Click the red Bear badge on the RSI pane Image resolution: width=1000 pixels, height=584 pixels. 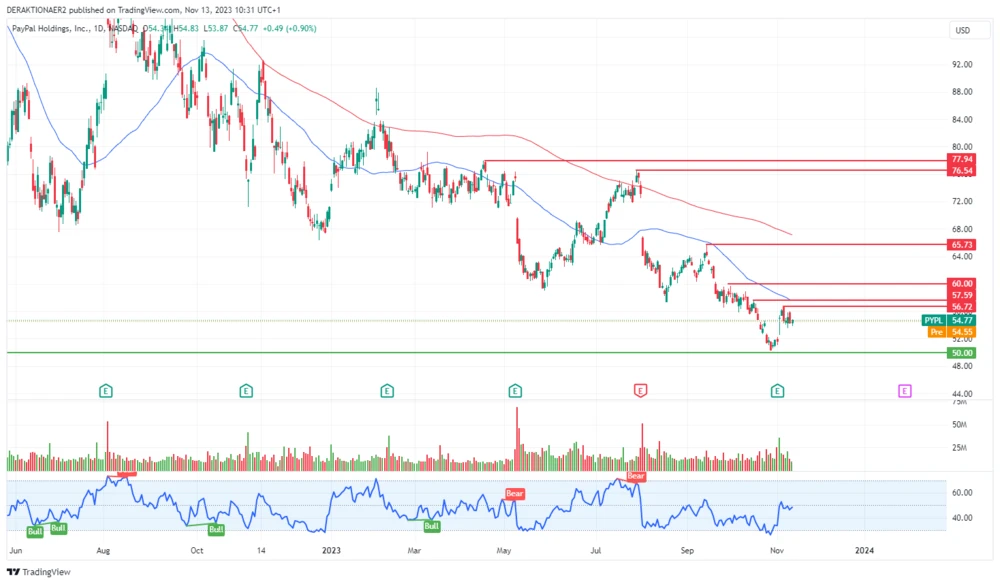515,492
